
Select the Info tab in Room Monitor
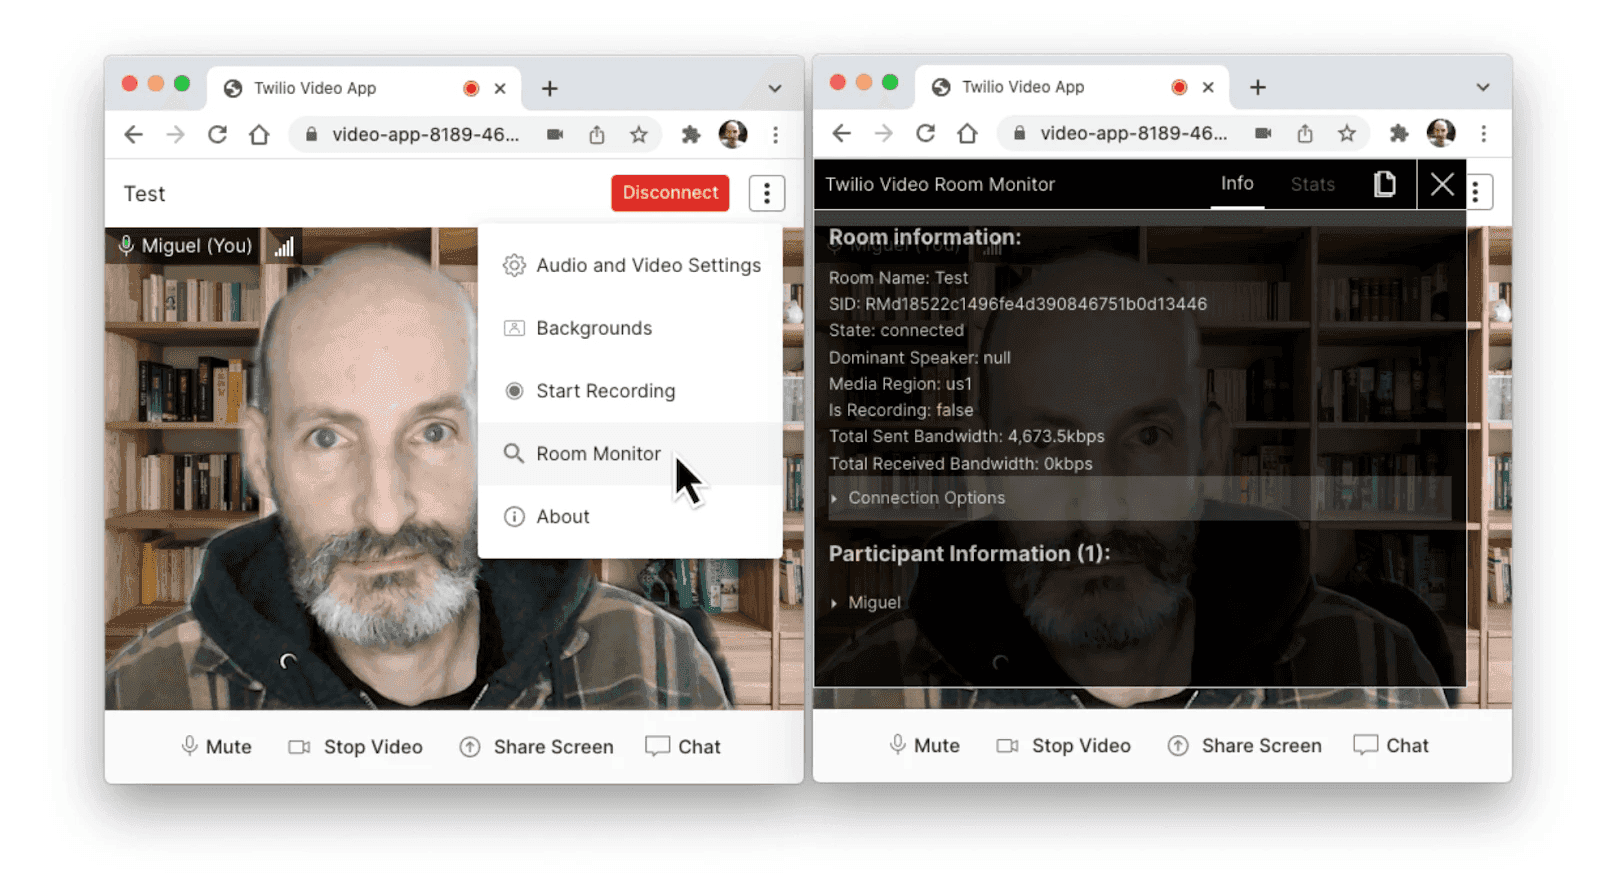tap(1237, 184)
